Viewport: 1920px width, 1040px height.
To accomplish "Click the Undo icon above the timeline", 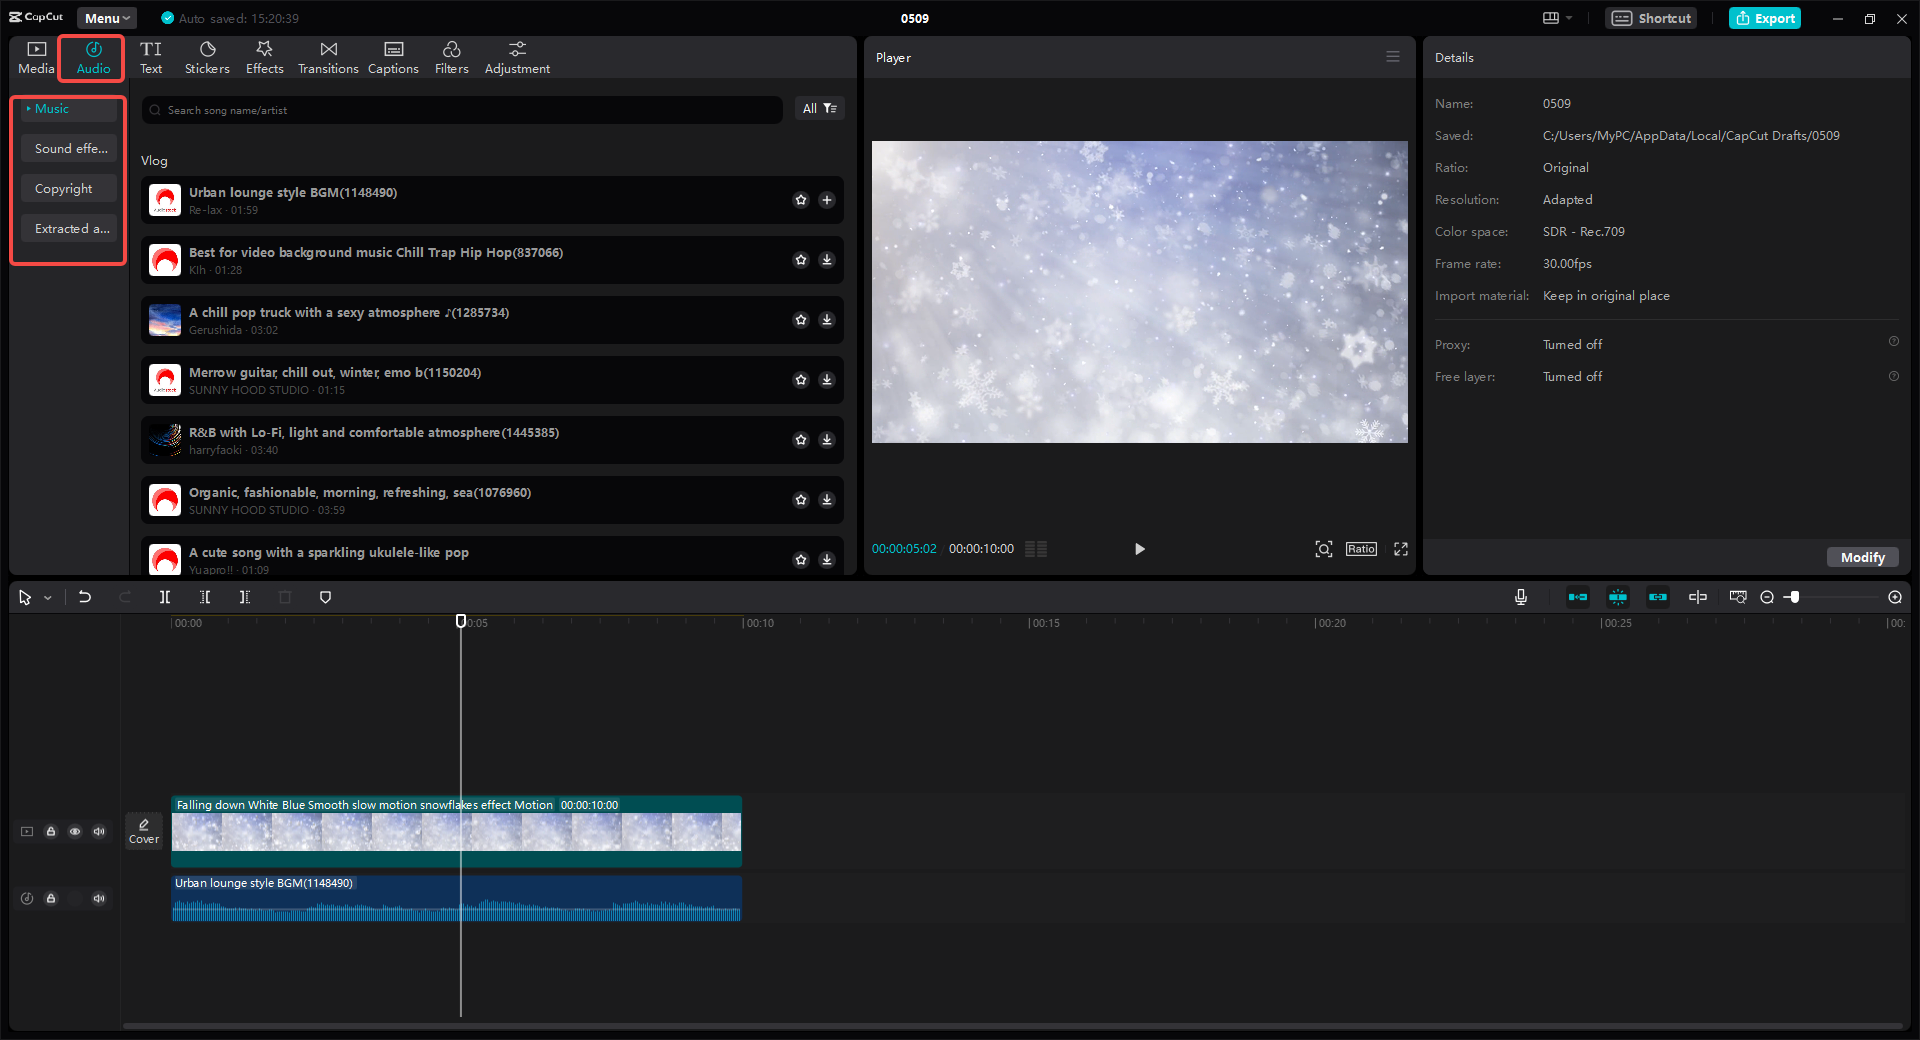I will pos(85,597).
